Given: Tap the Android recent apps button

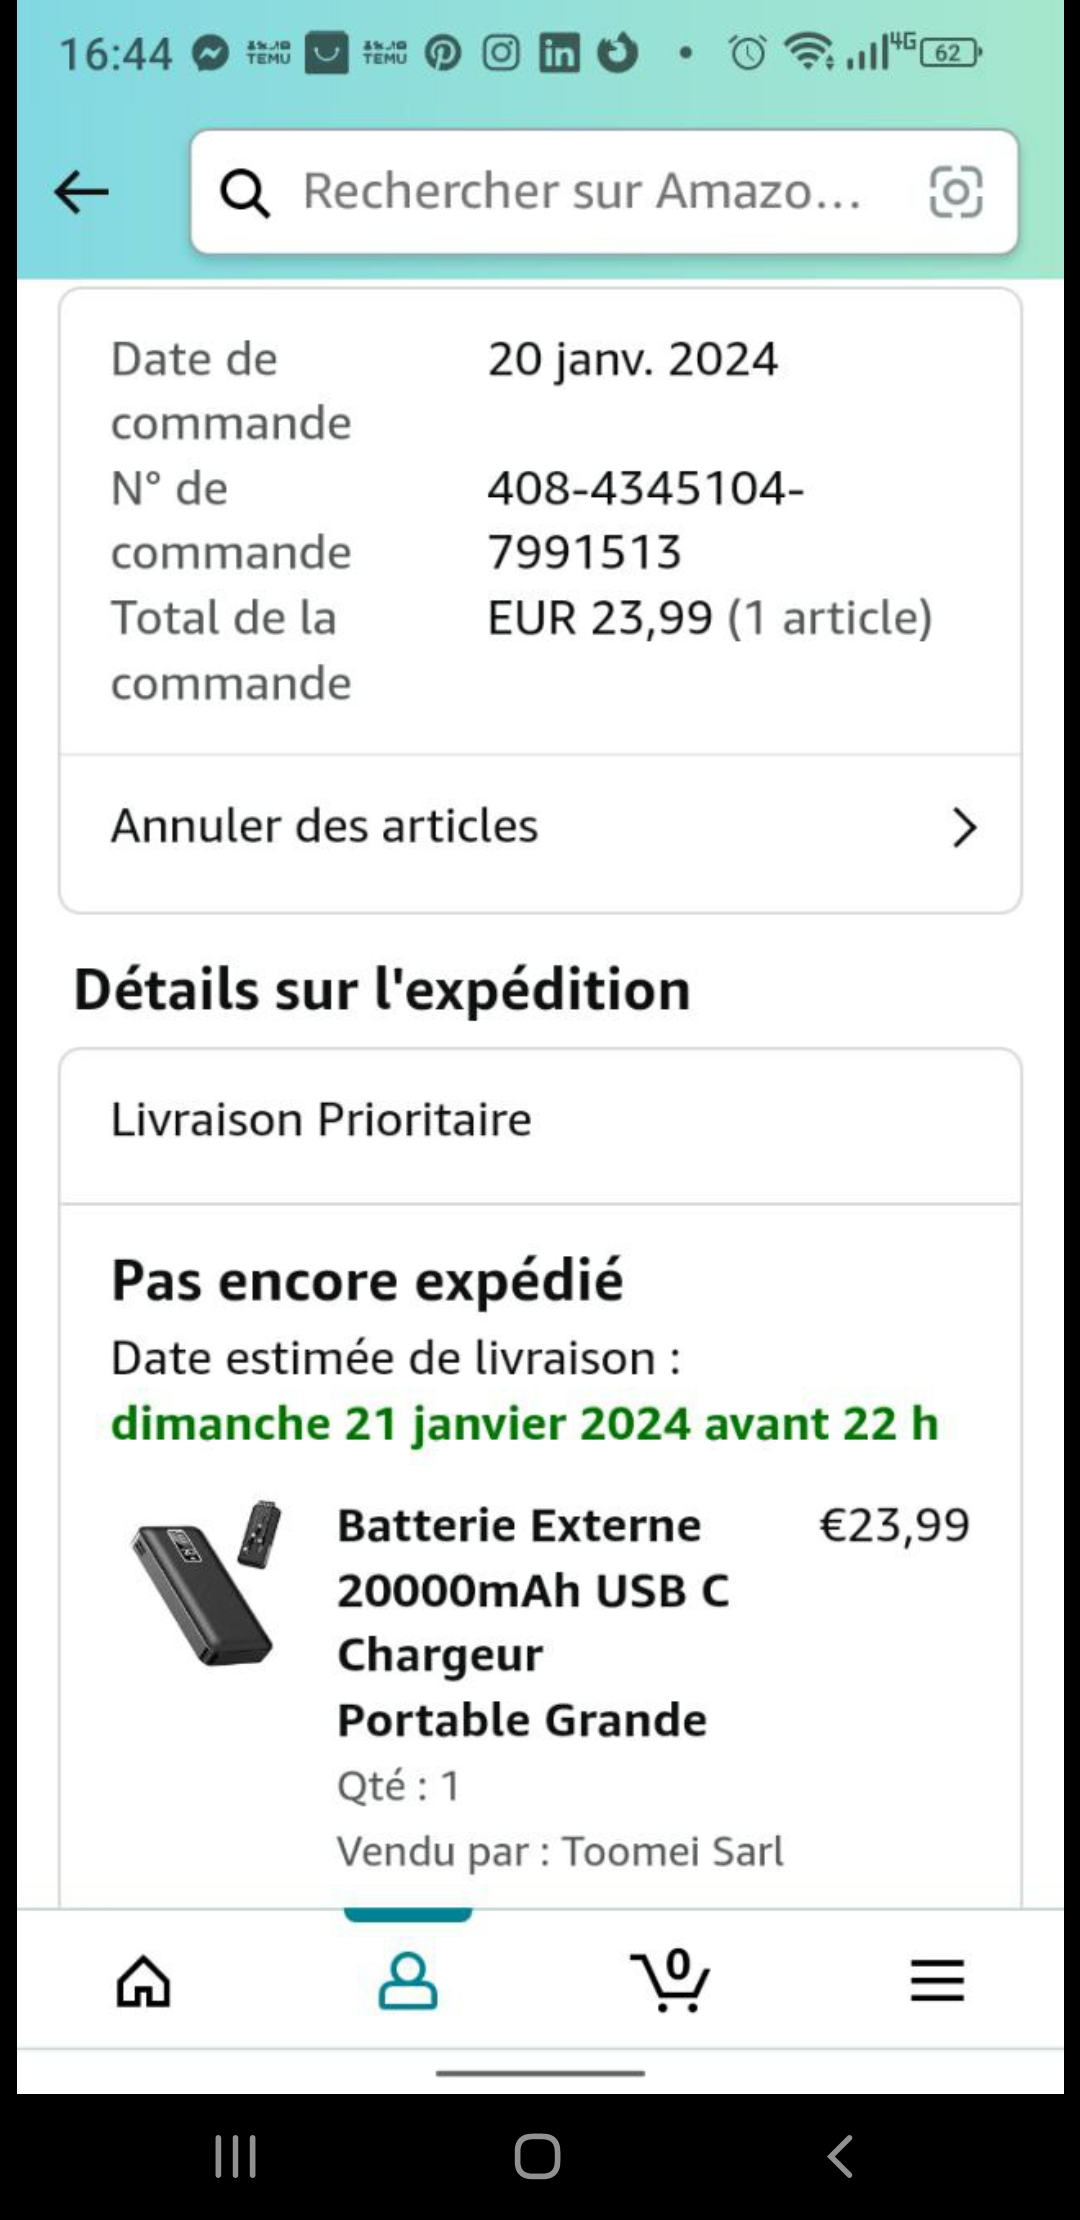Looking at the screenshot, I should 236,2156.
